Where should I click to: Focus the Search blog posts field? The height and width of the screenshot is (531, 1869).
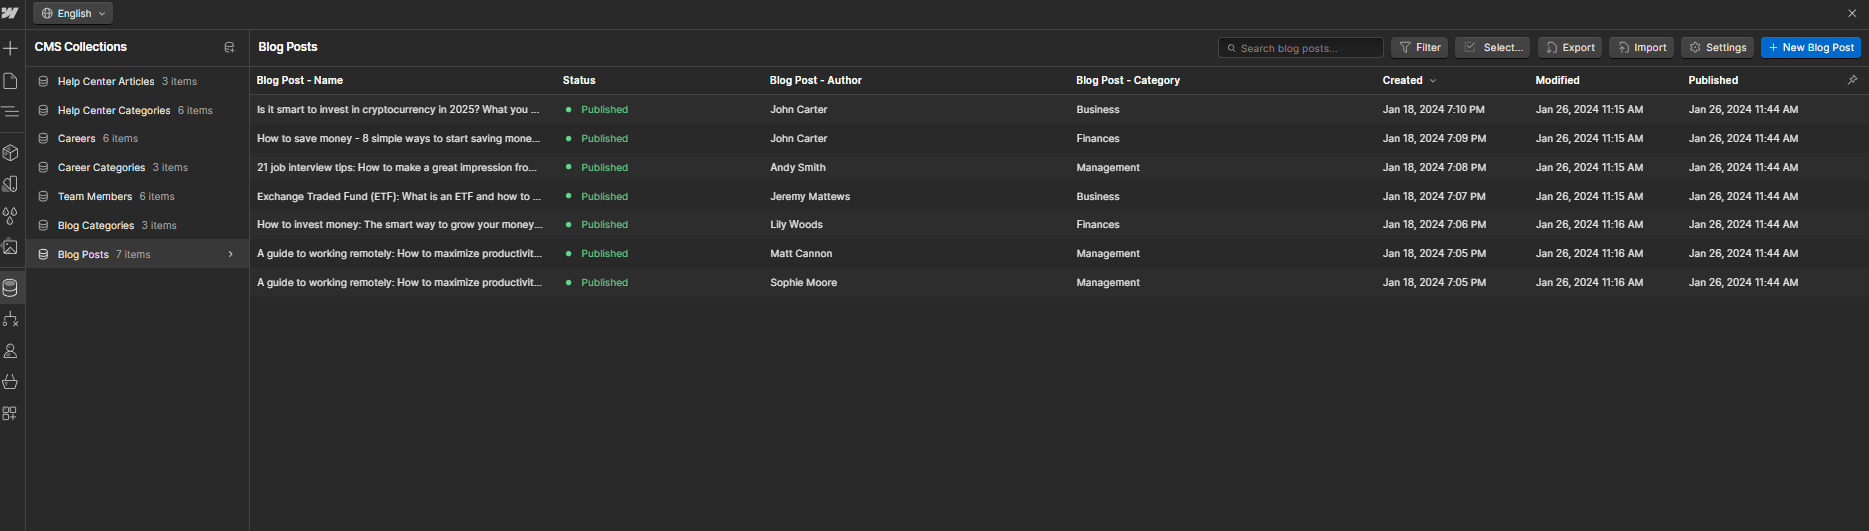coord(1300,47)
